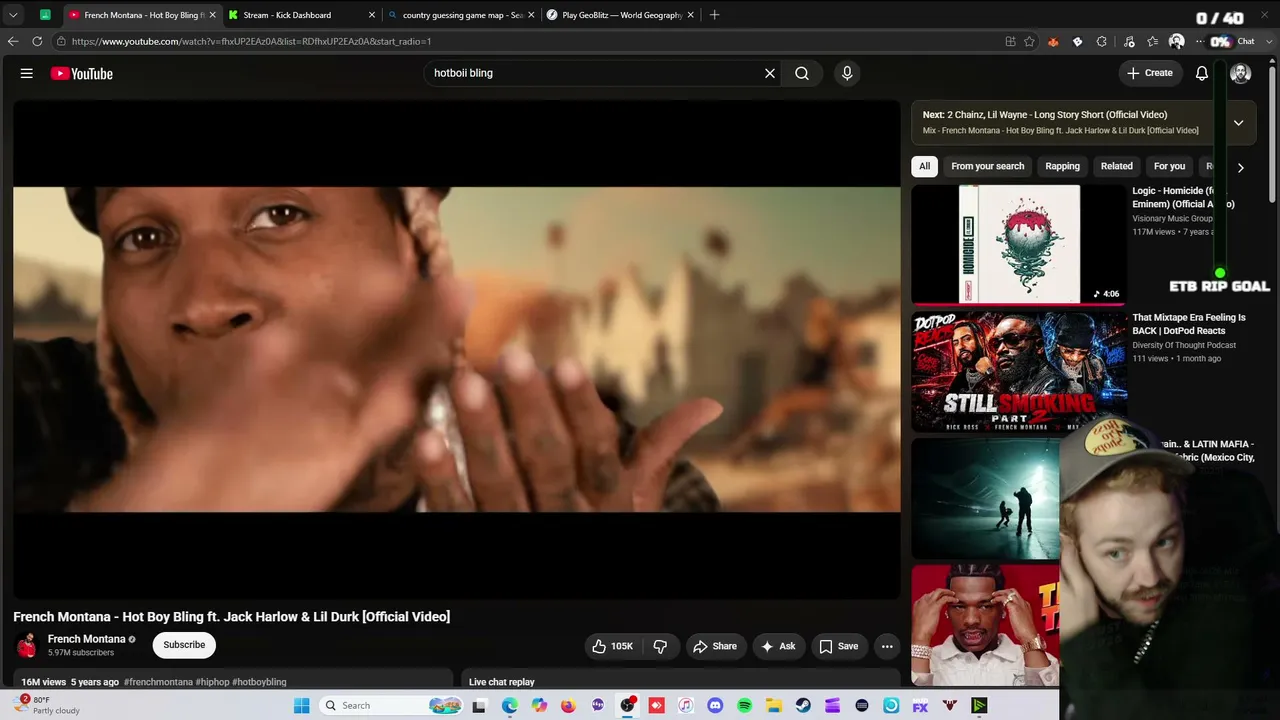The image size is (1280, 720).
Task: Open French Montana channel avatar
Action: (x=27, y=645)
